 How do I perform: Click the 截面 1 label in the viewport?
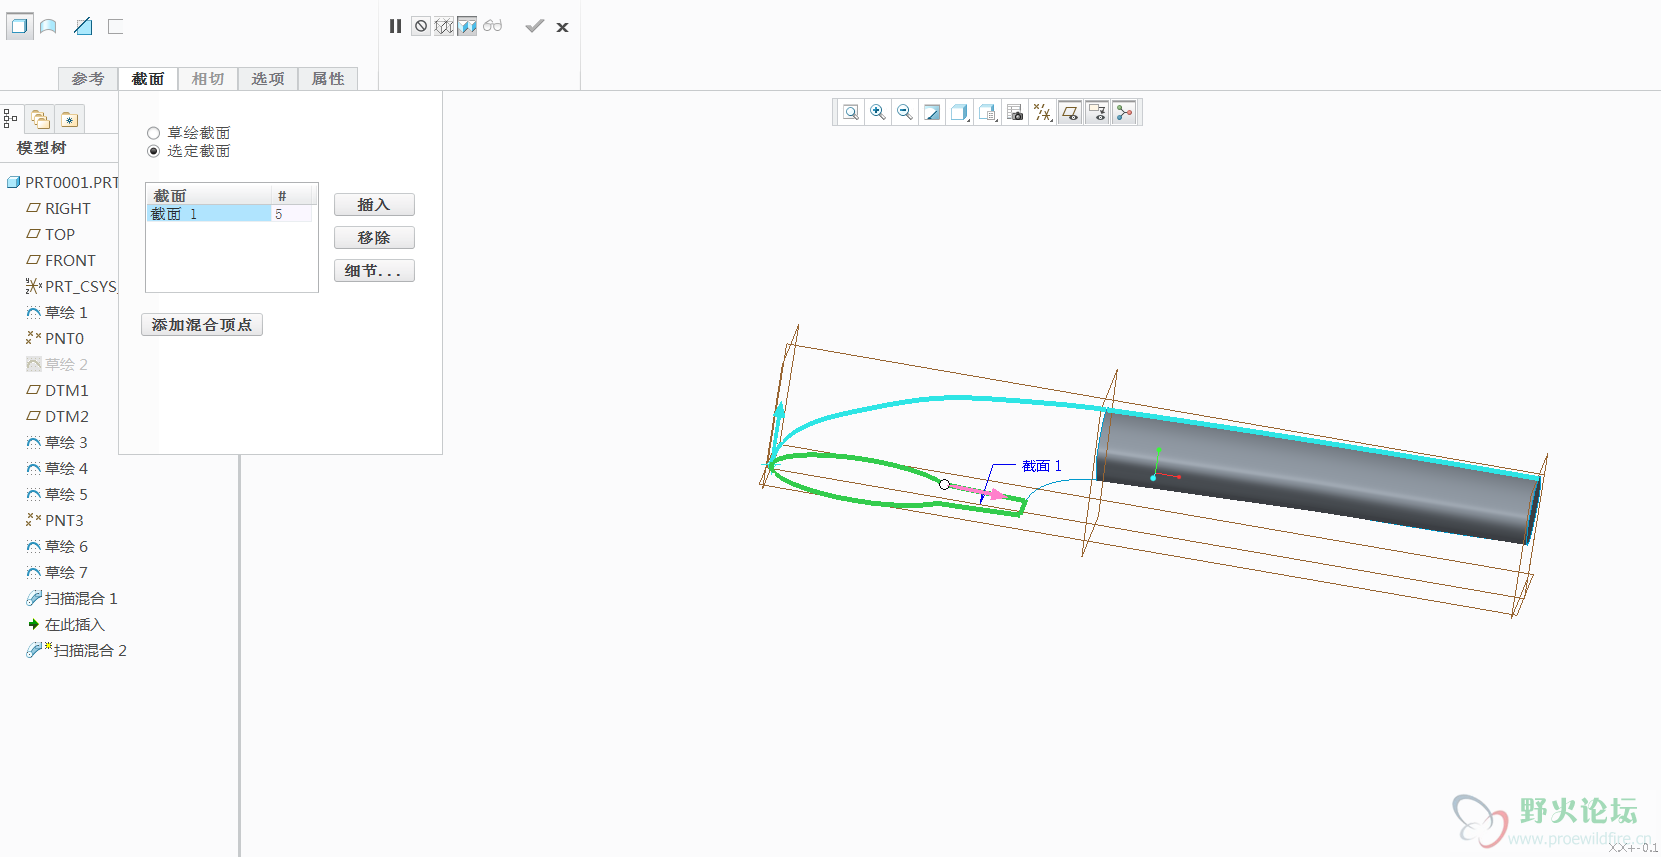(1041, 466)
